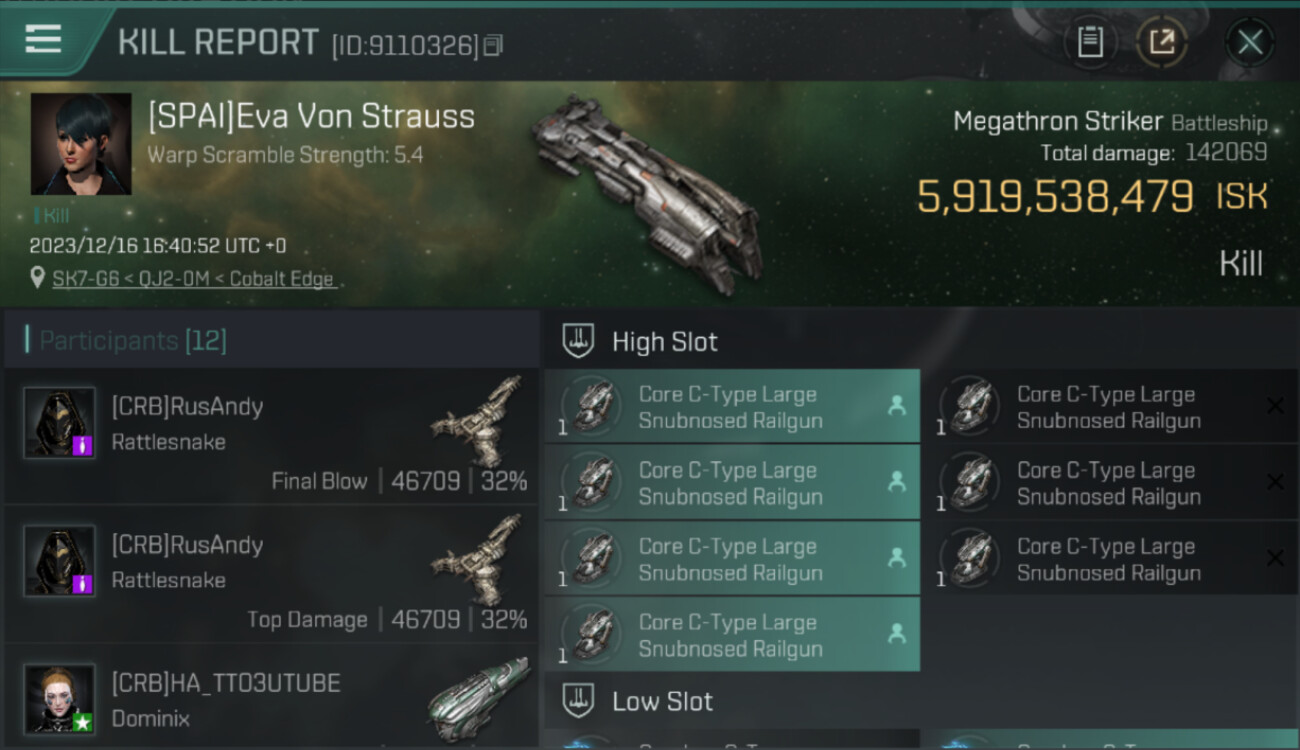This screenshot has width=1300, height=750.
Task: Select HA_TTO3UTUBE Dominix participant entry
Action: (270, 698)
